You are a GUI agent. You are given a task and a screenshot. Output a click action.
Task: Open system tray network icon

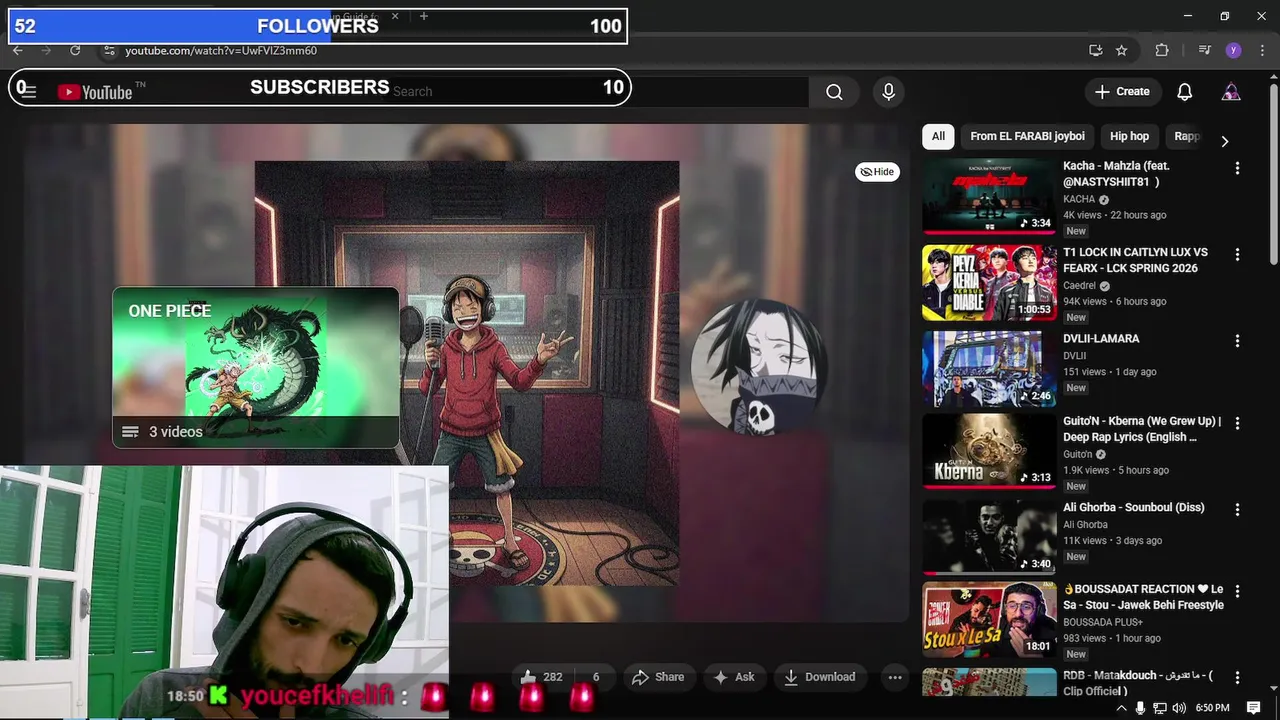pos(1160,708)
